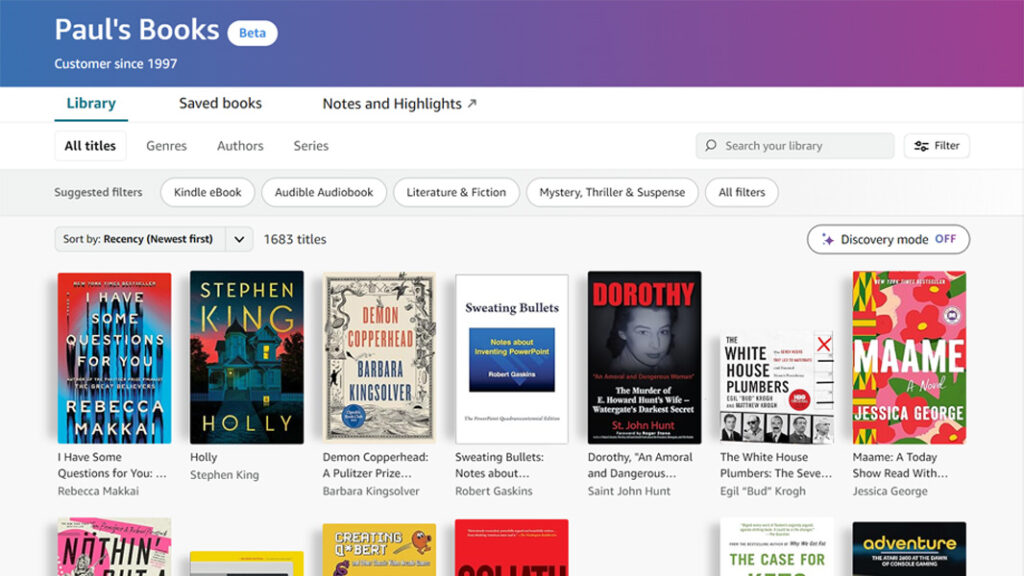Click the Discovery mode sparkle icon
Screen dimensions: 1024x576
[x=827, y=240]
